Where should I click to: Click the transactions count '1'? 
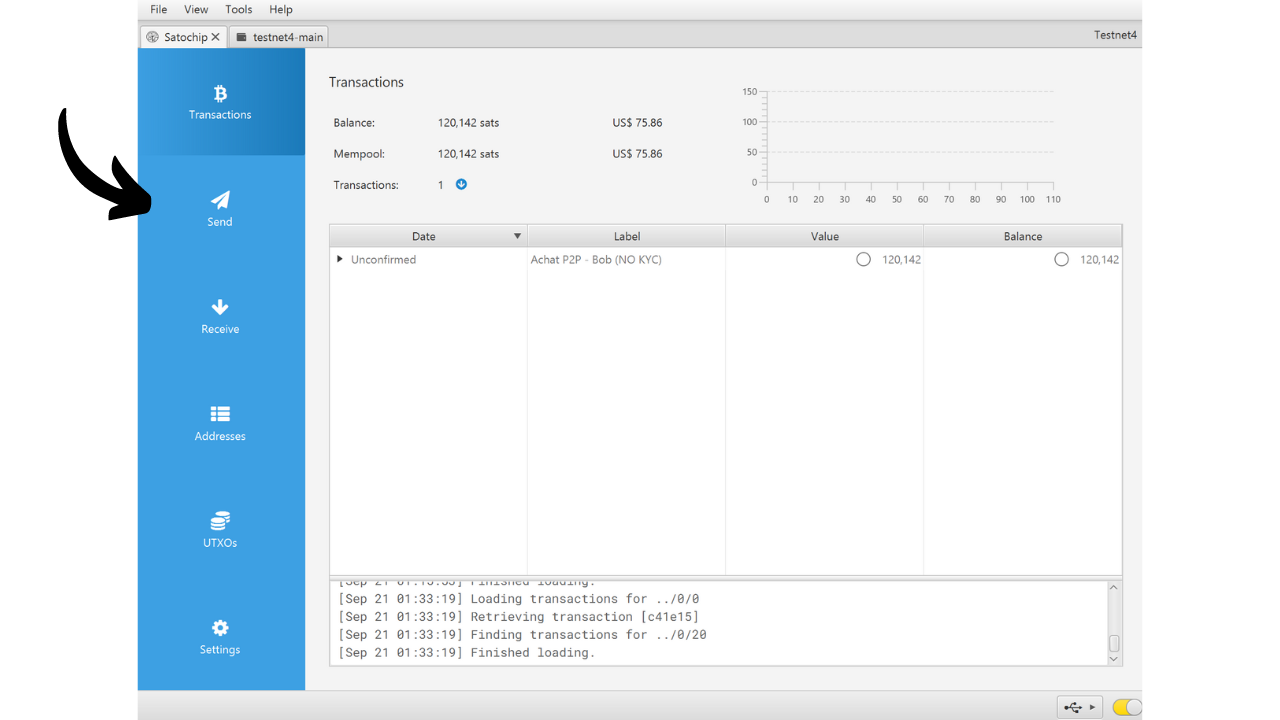pyautogui.click(x=441, y=185)
